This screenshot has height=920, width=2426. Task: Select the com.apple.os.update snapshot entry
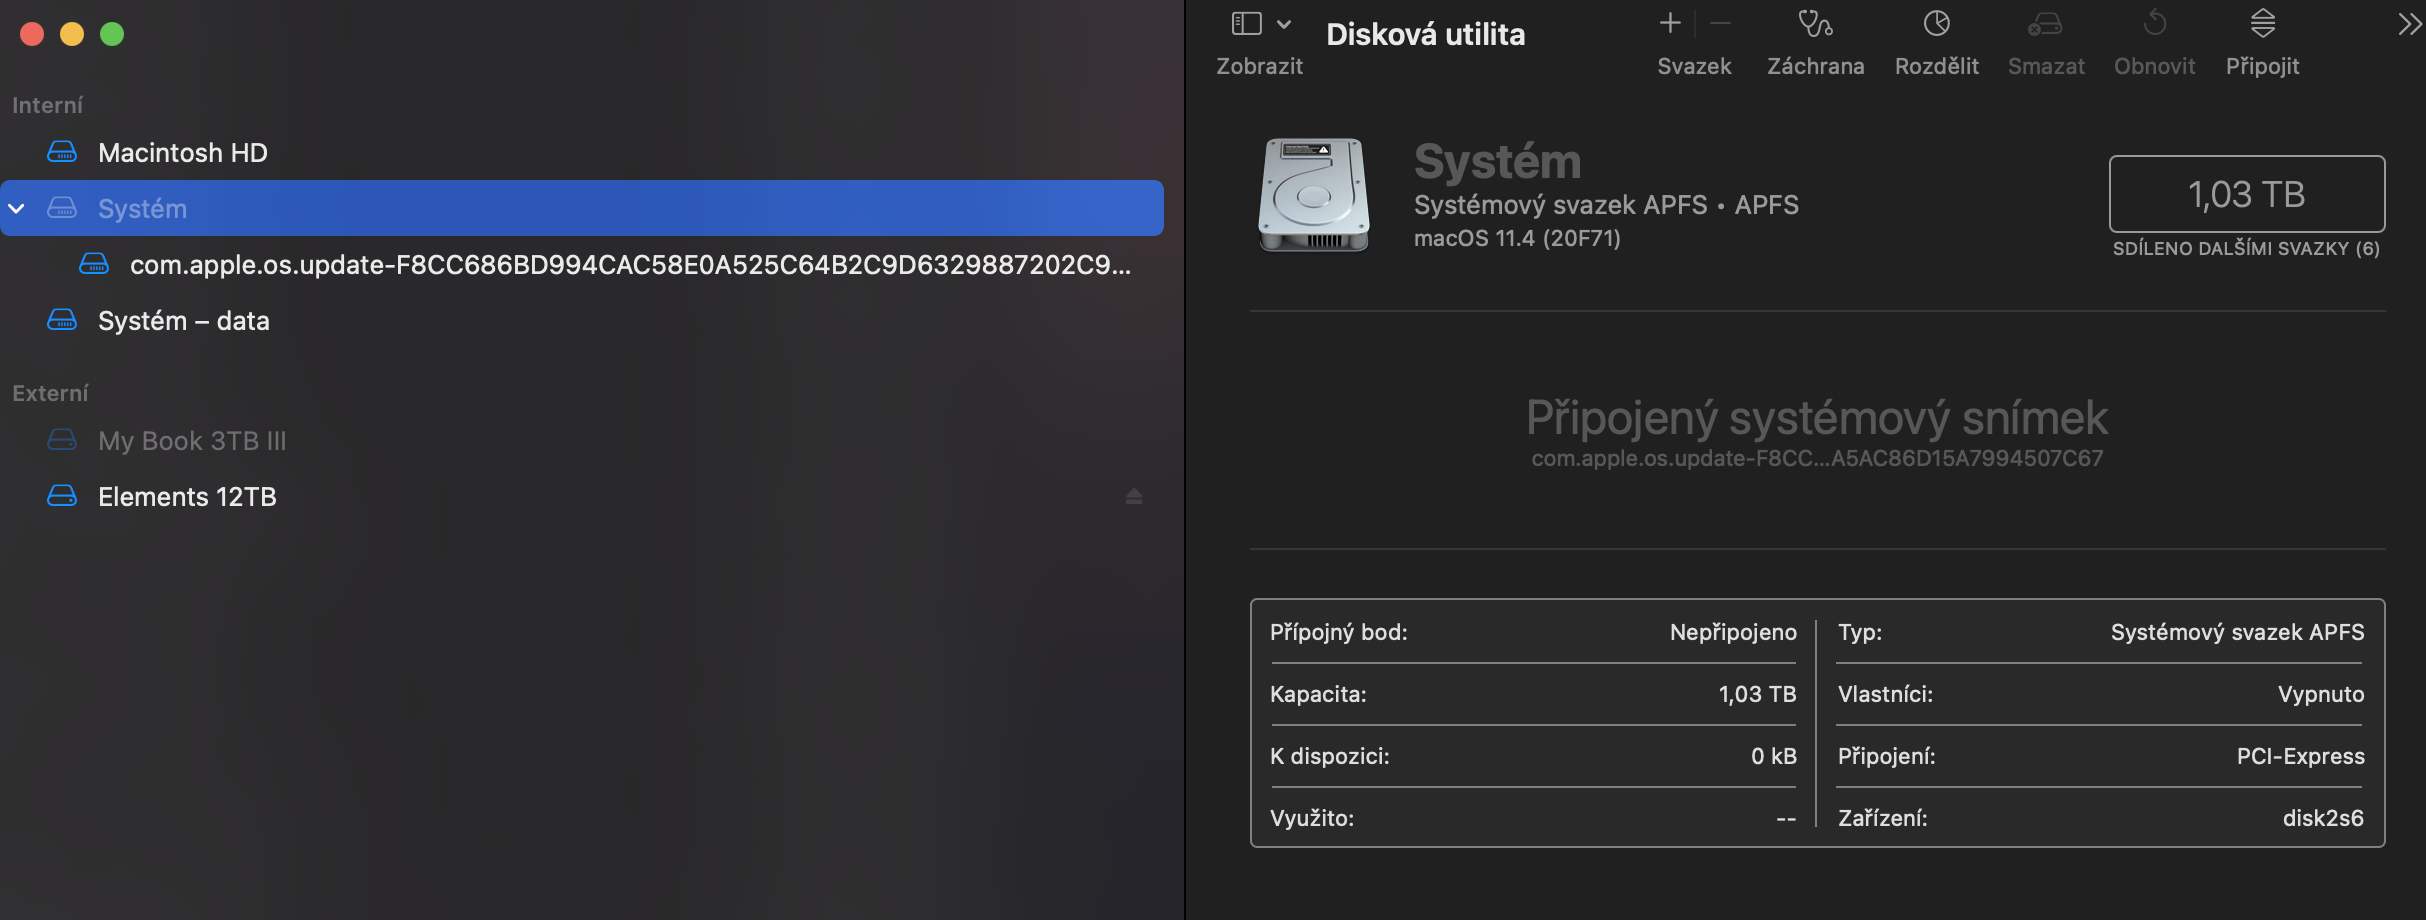tap(630, 265)
